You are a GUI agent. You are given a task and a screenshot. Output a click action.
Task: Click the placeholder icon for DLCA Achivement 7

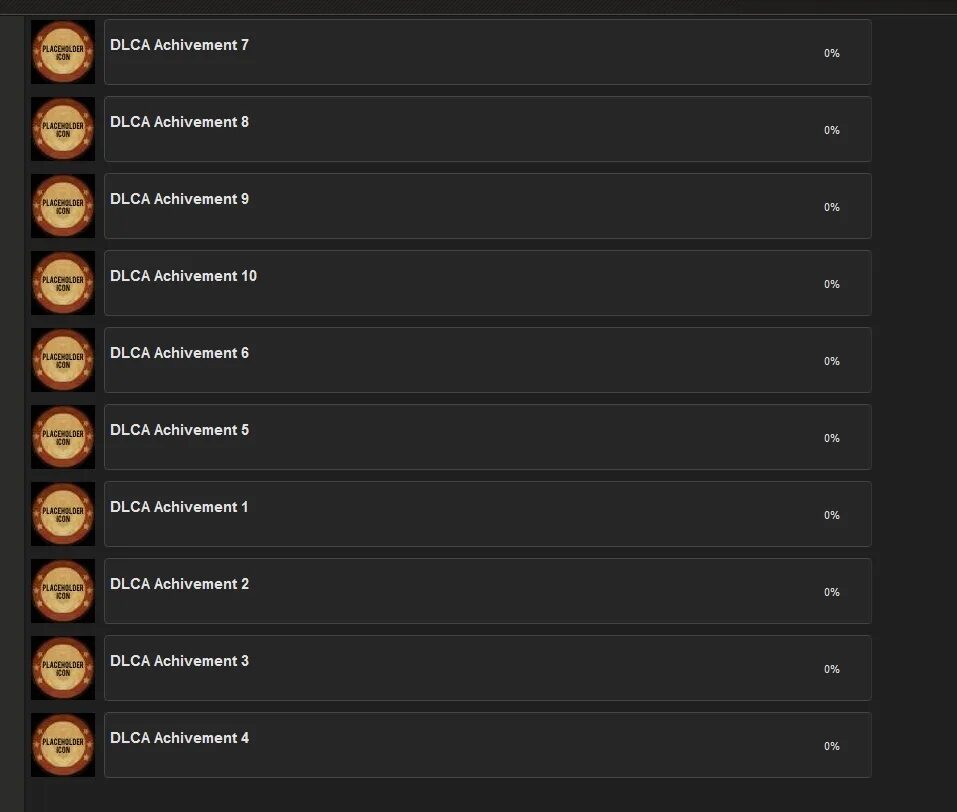pos(63,52)
